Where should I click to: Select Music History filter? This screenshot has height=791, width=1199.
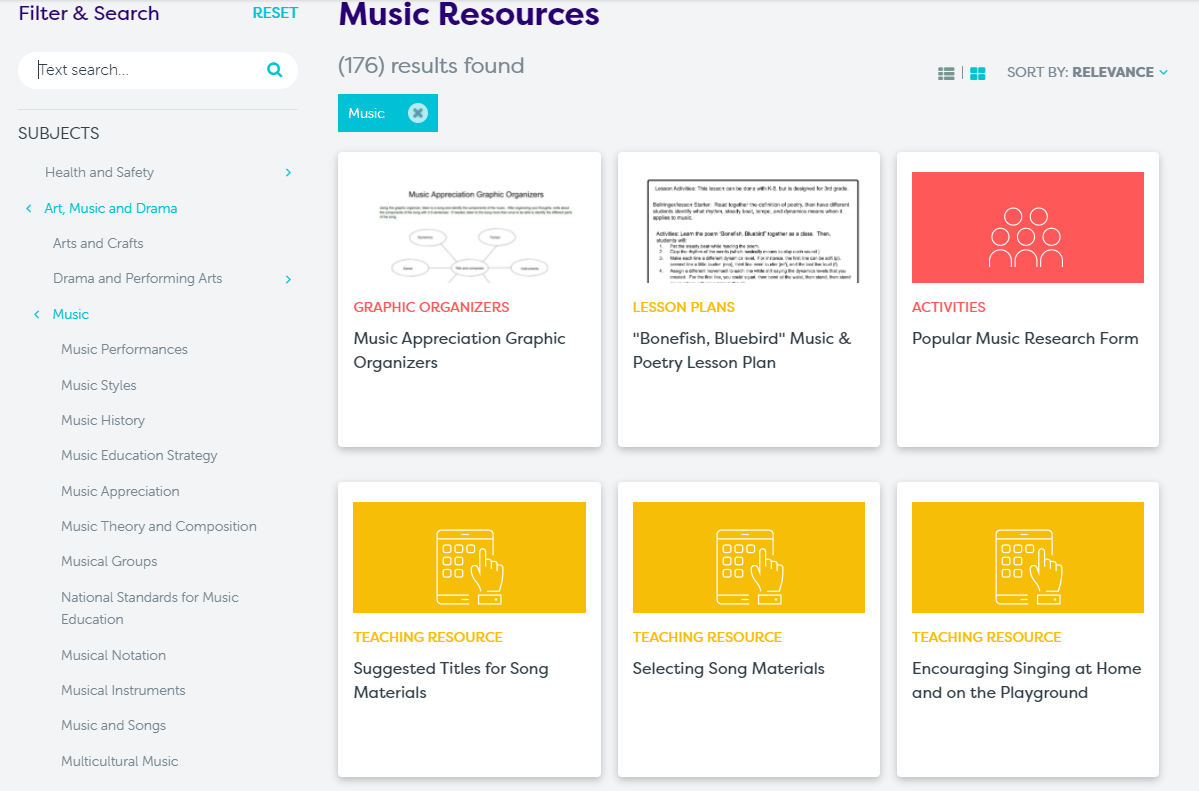coord(103,420)
